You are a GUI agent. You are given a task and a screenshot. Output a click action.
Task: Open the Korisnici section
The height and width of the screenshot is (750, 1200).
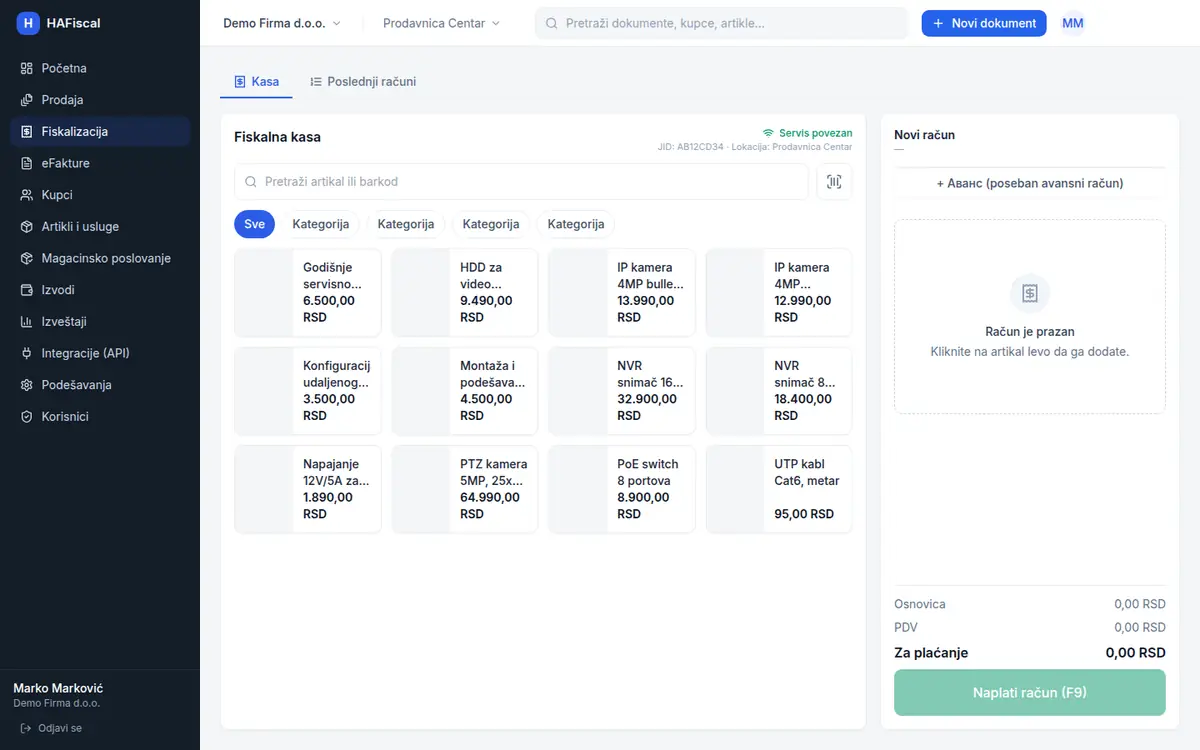pos(100,416)
